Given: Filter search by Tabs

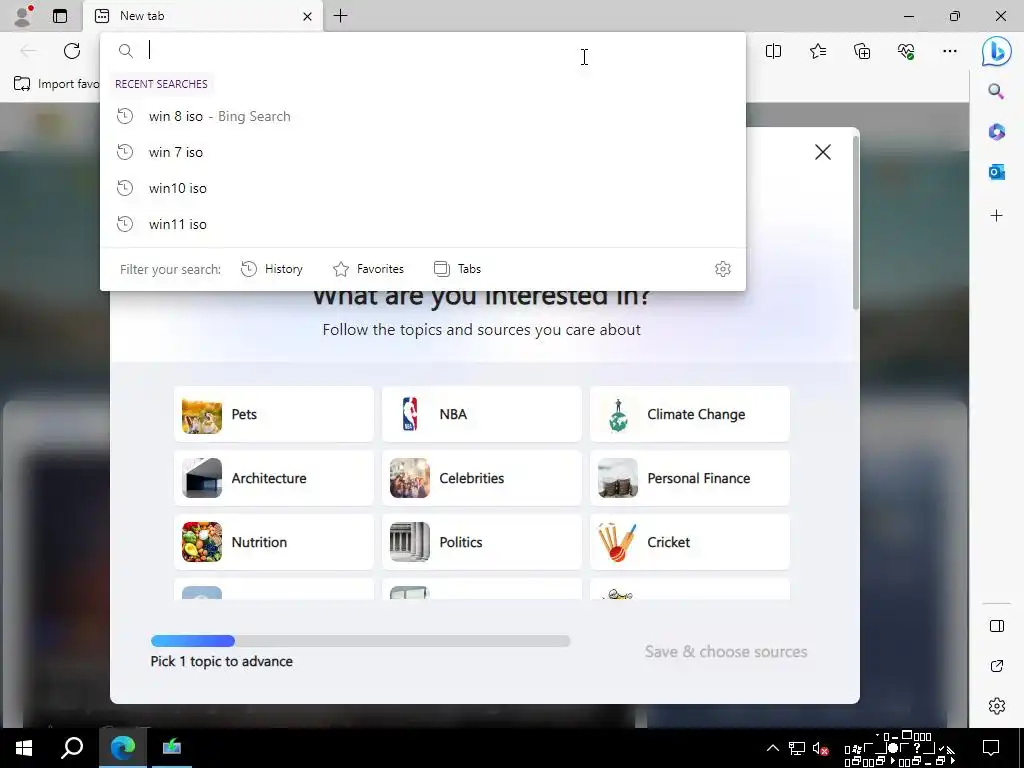Looking at the screenshot, I should click(457, 269).
